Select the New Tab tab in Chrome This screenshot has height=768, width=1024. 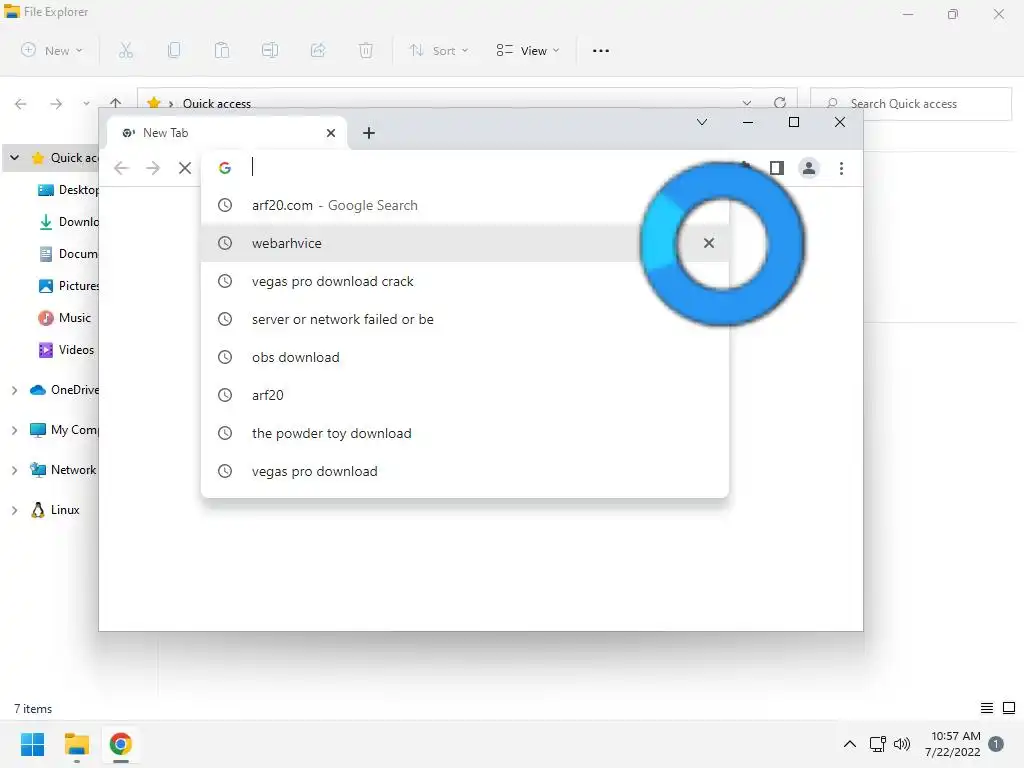pos(225,133)
